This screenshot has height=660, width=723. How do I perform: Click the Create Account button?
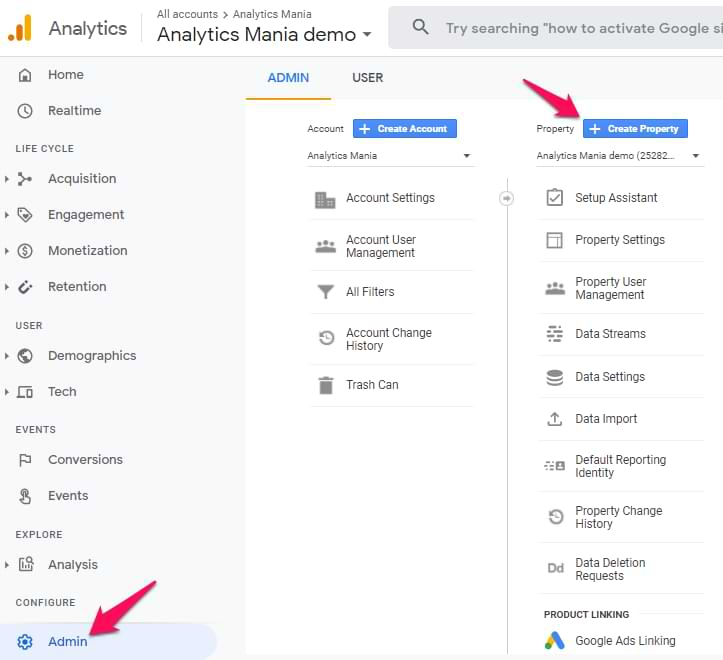(405, 129)
